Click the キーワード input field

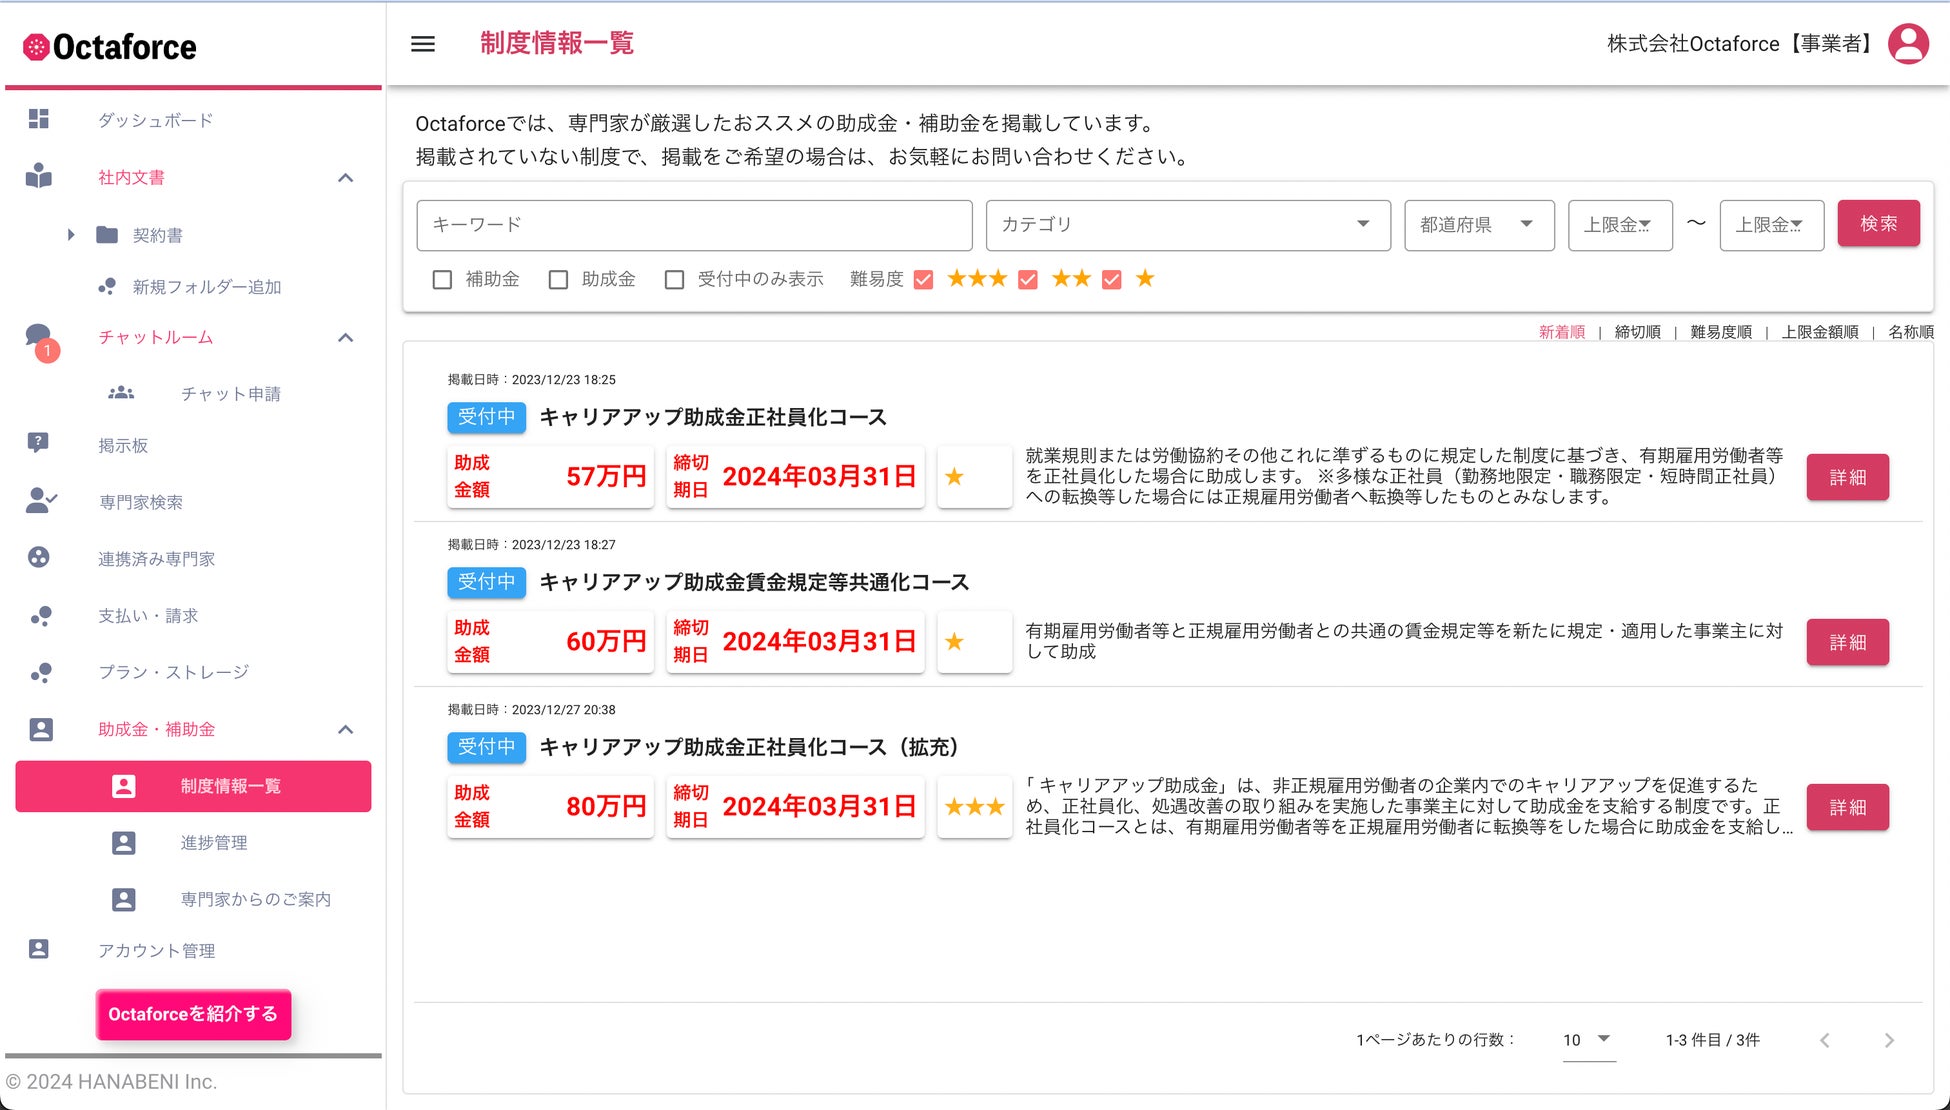point(694,225)
